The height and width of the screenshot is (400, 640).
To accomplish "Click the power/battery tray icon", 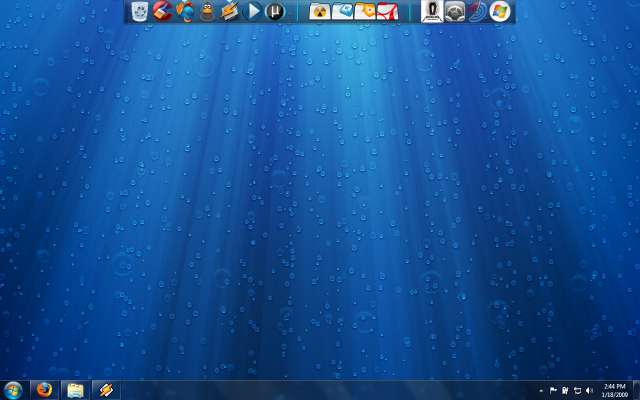I will [565, 391].
